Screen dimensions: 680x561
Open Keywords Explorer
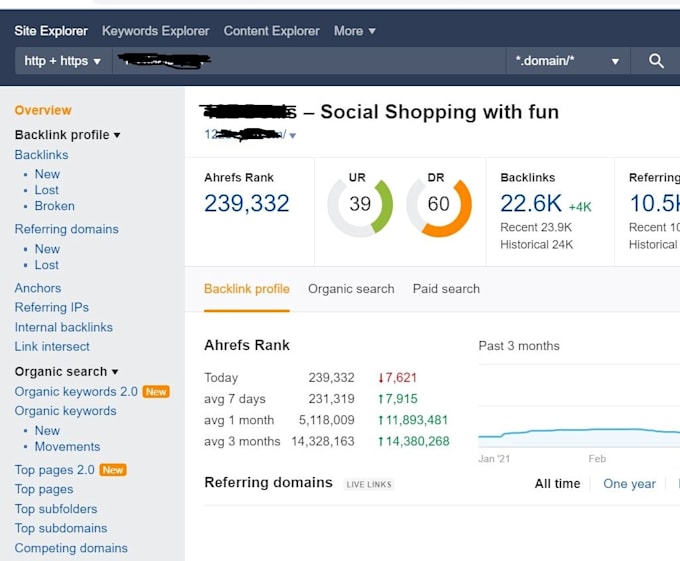pyautogui.click(x=156, y=31)
